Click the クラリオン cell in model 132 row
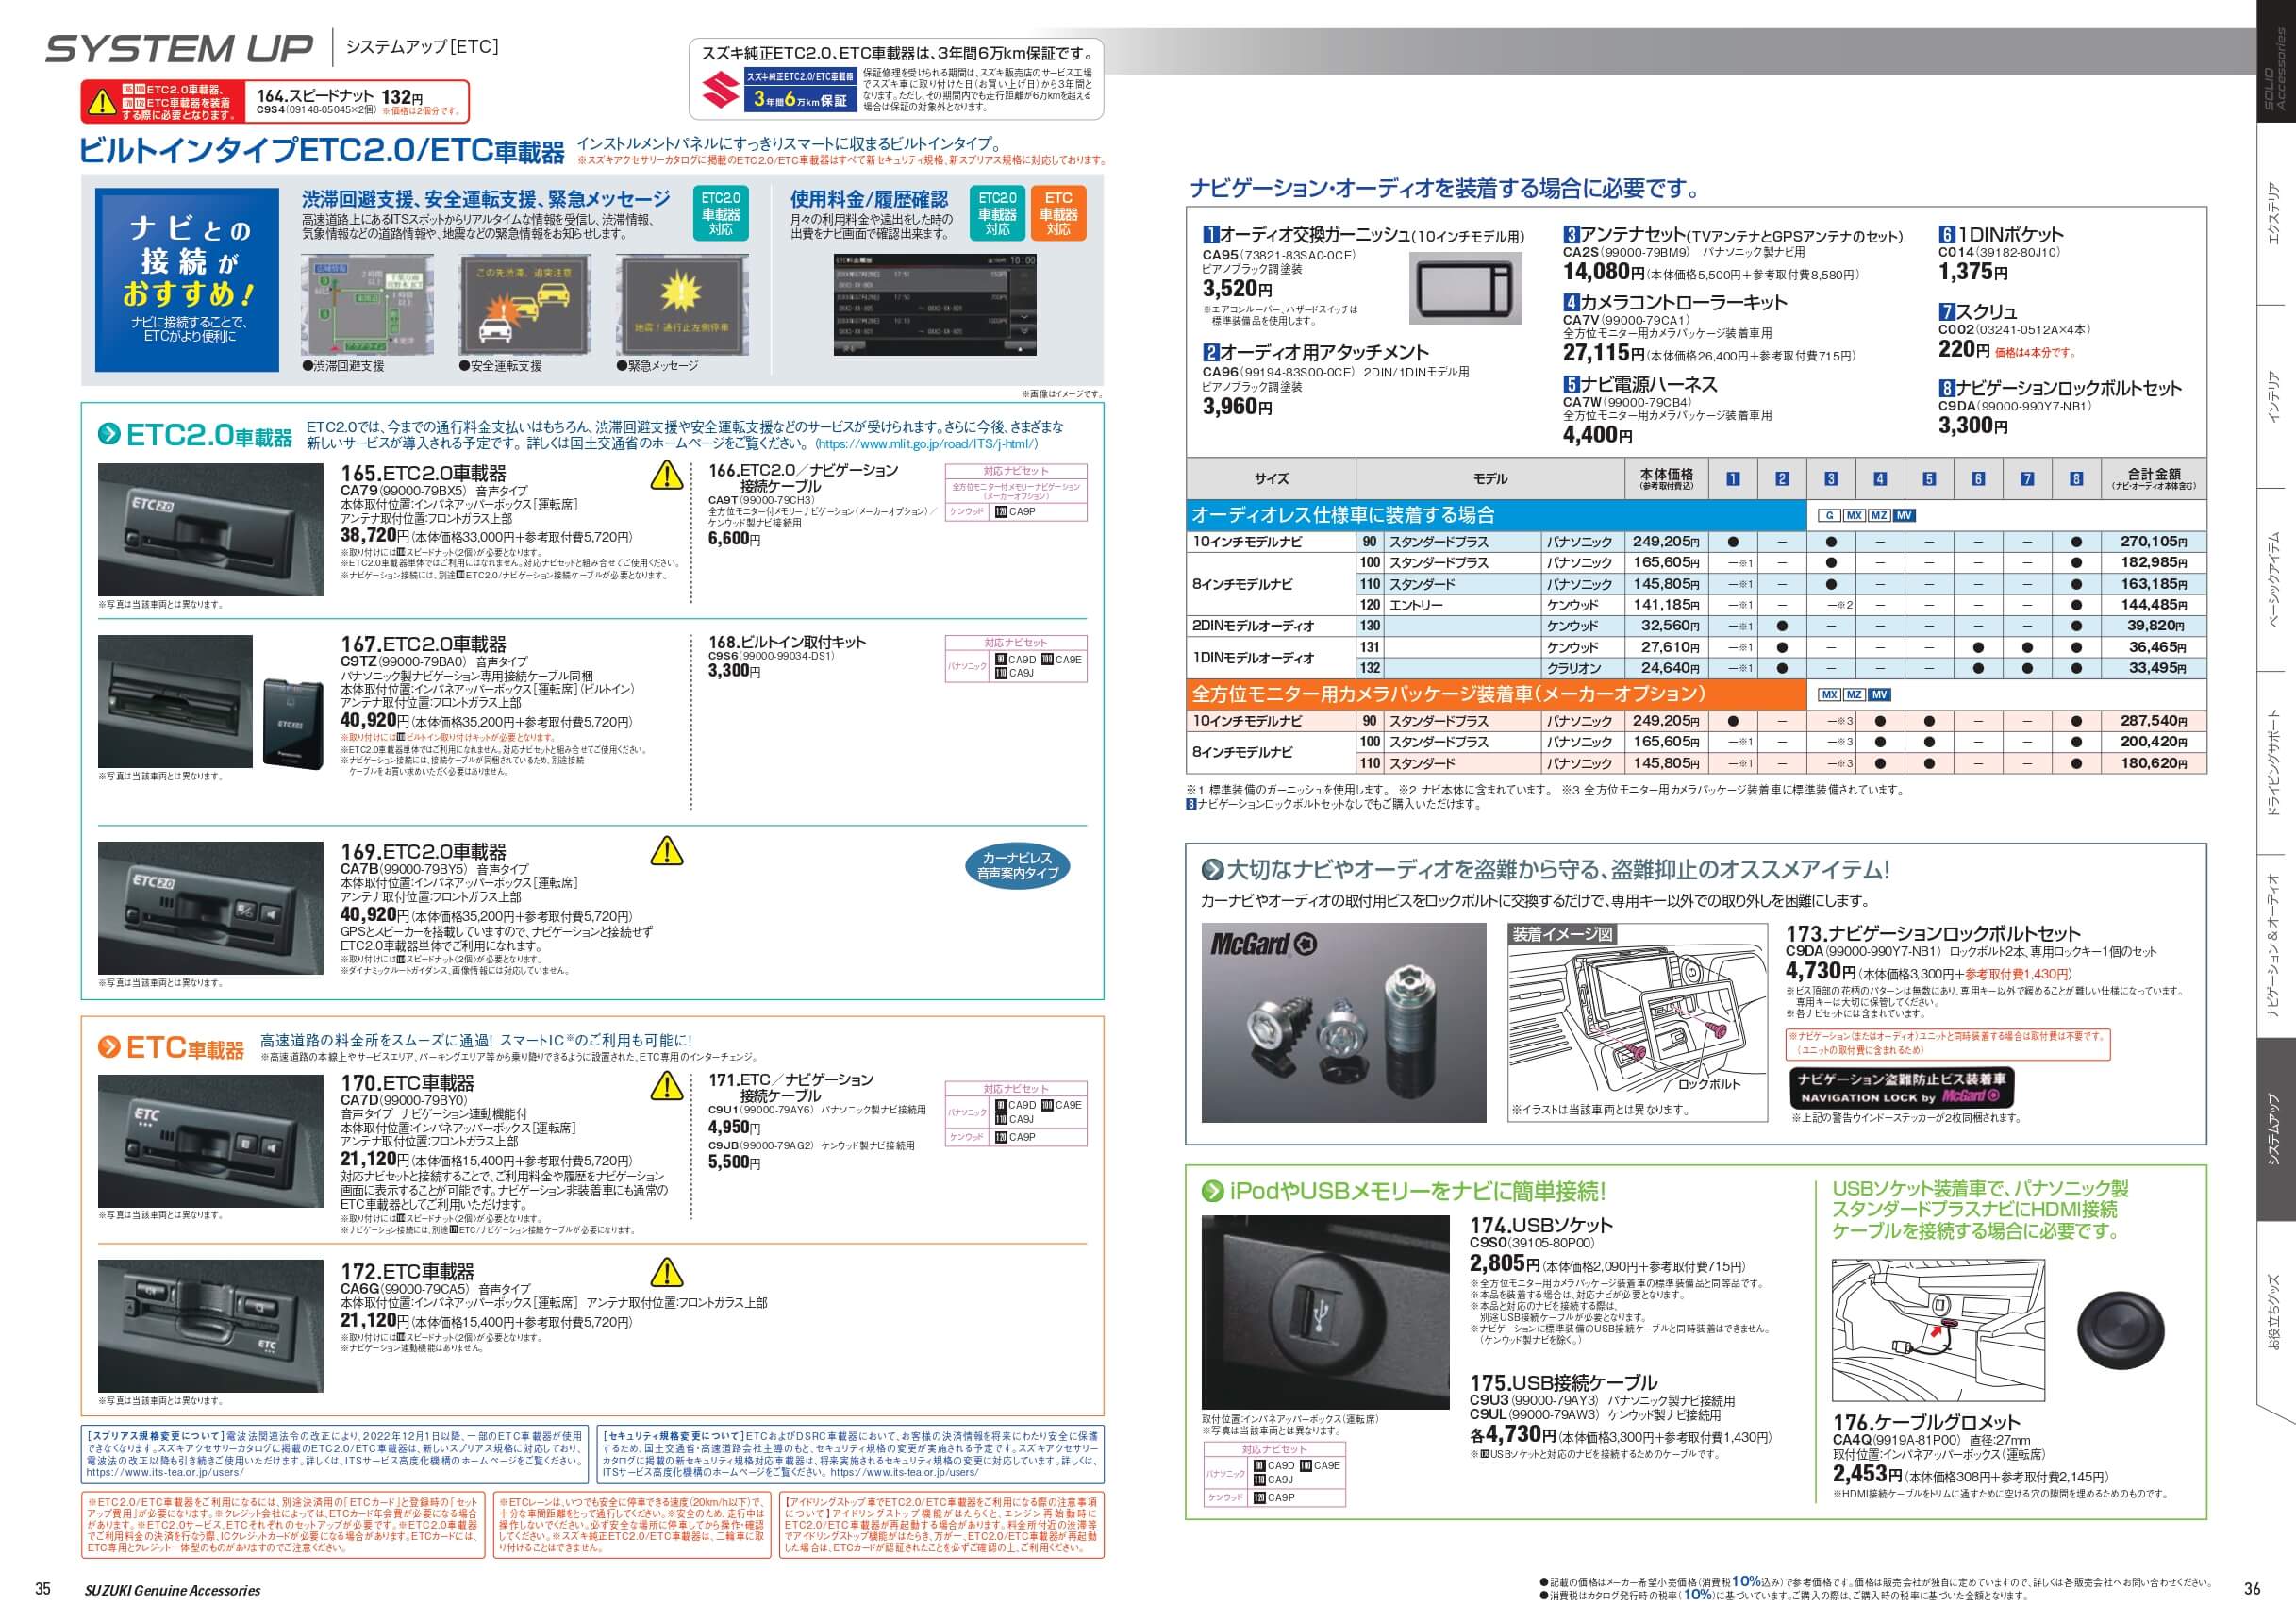Image resolution: width=2296 pixels, height=1622 pixels. [x=1574, y=668]
